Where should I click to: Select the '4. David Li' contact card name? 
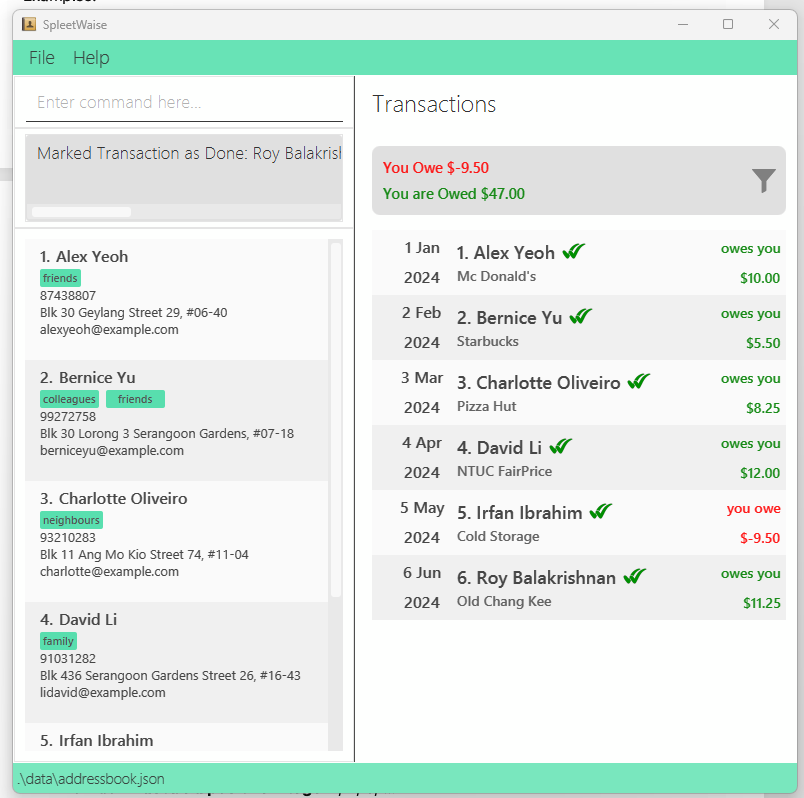[x=78, y=620]
